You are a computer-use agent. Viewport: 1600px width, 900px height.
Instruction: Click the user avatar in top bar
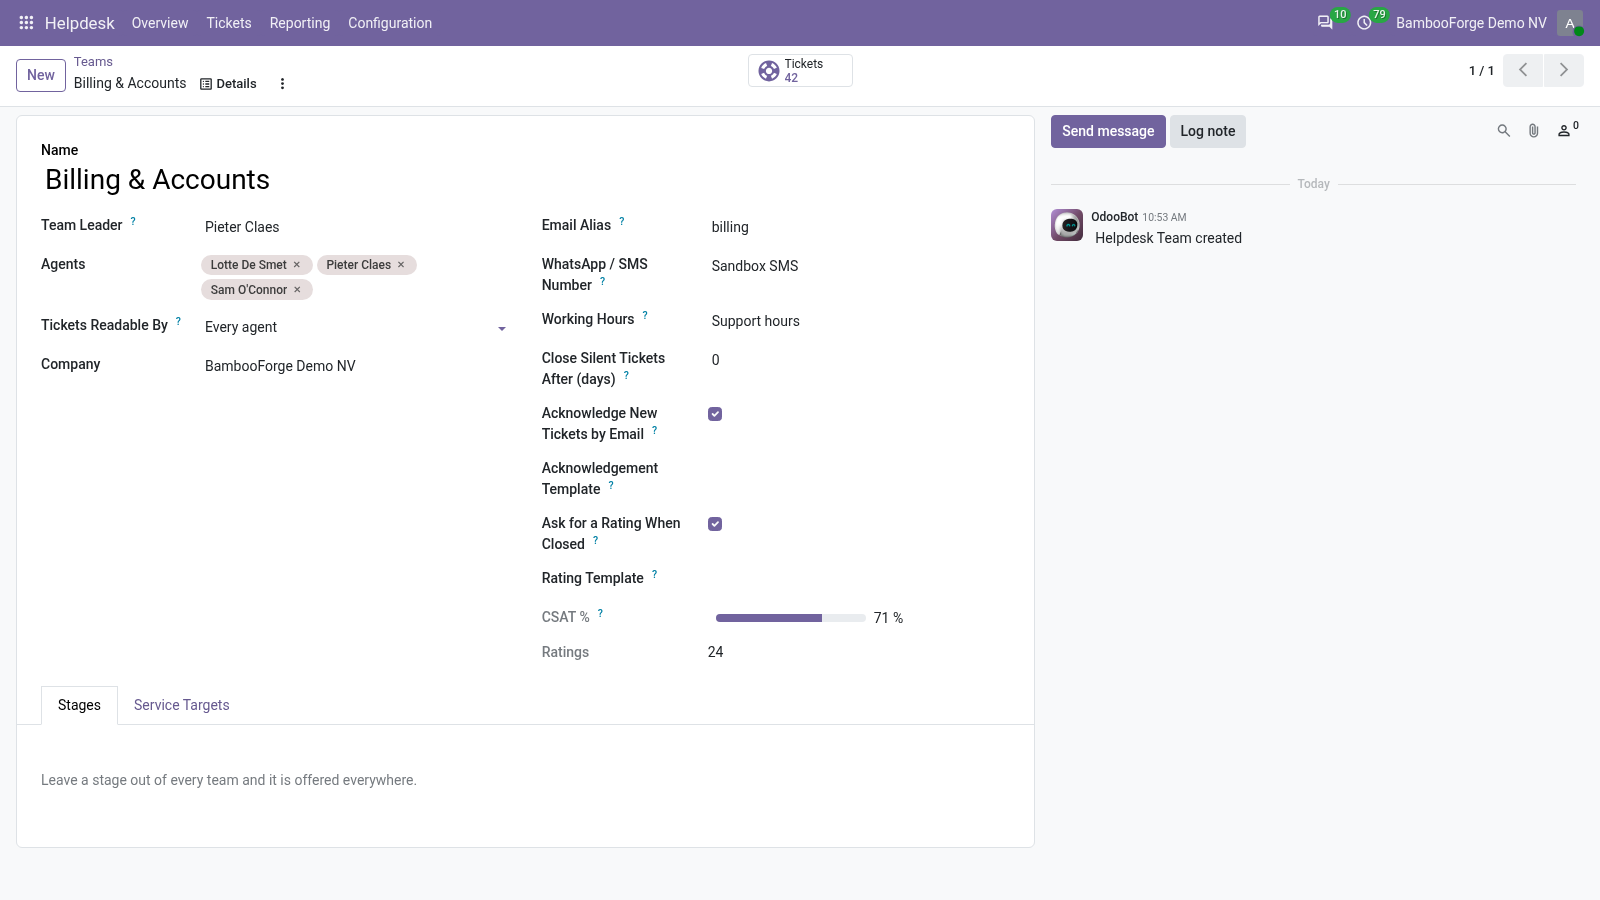[x=1569, y=23]
